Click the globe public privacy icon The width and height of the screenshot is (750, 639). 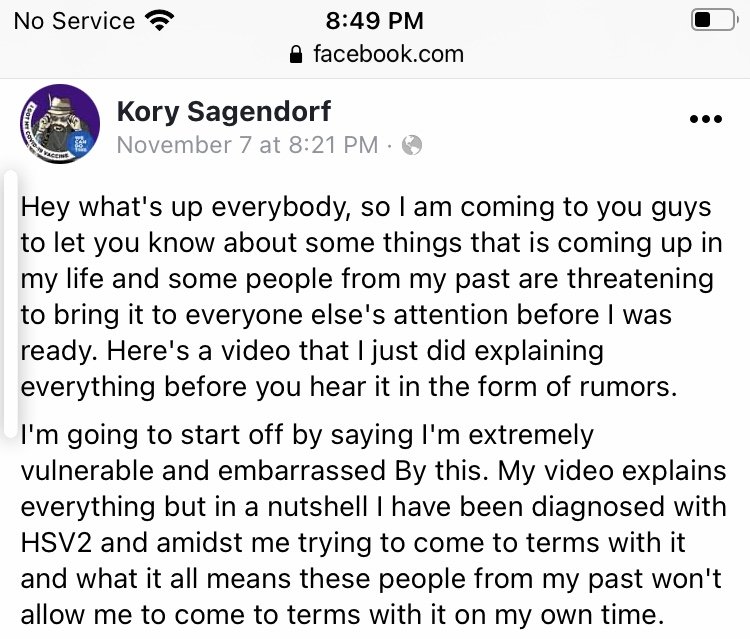[411, 145]
